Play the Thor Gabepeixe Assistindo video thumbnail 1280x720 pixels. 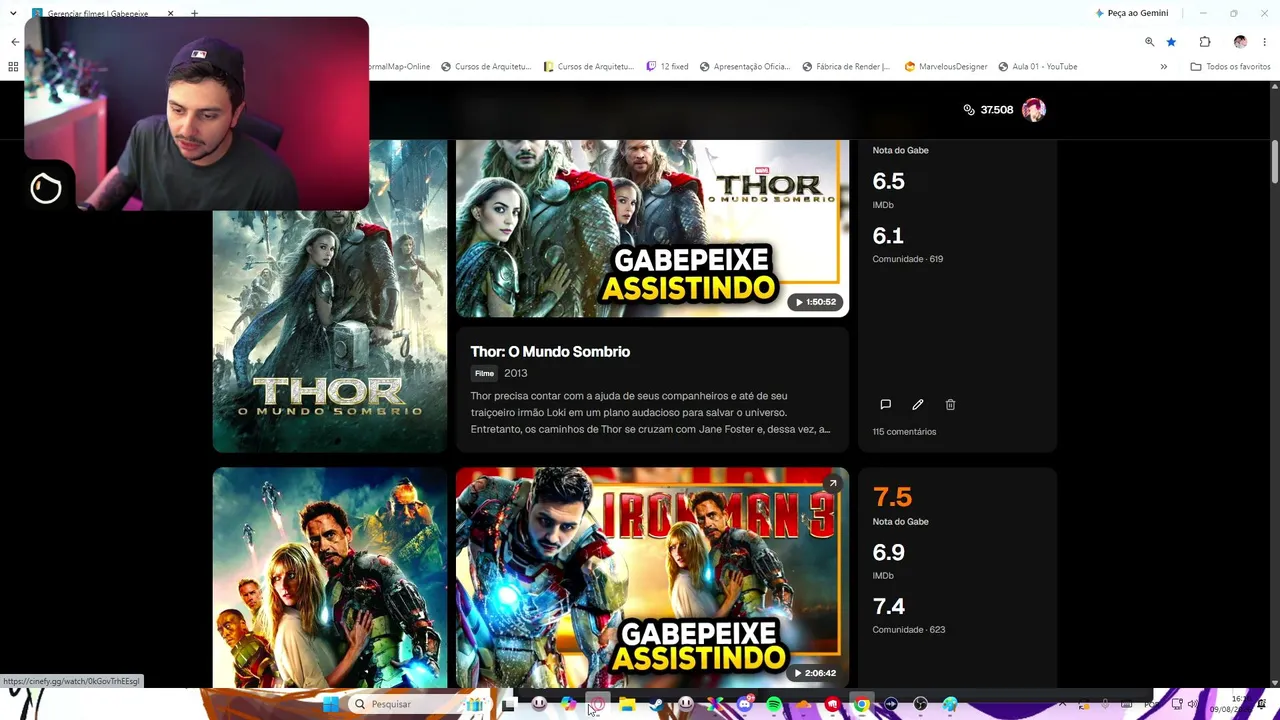(x=652, y=229)
